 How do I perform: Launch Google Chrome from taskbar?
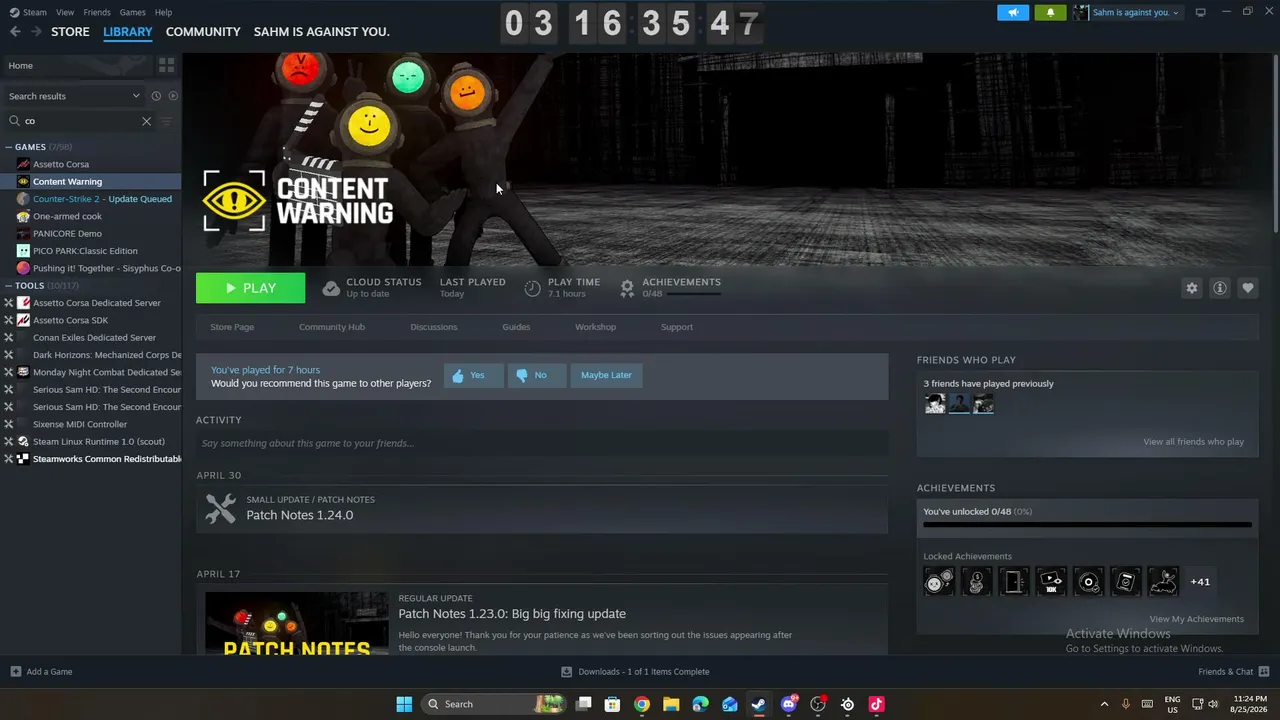click(642, 704)
